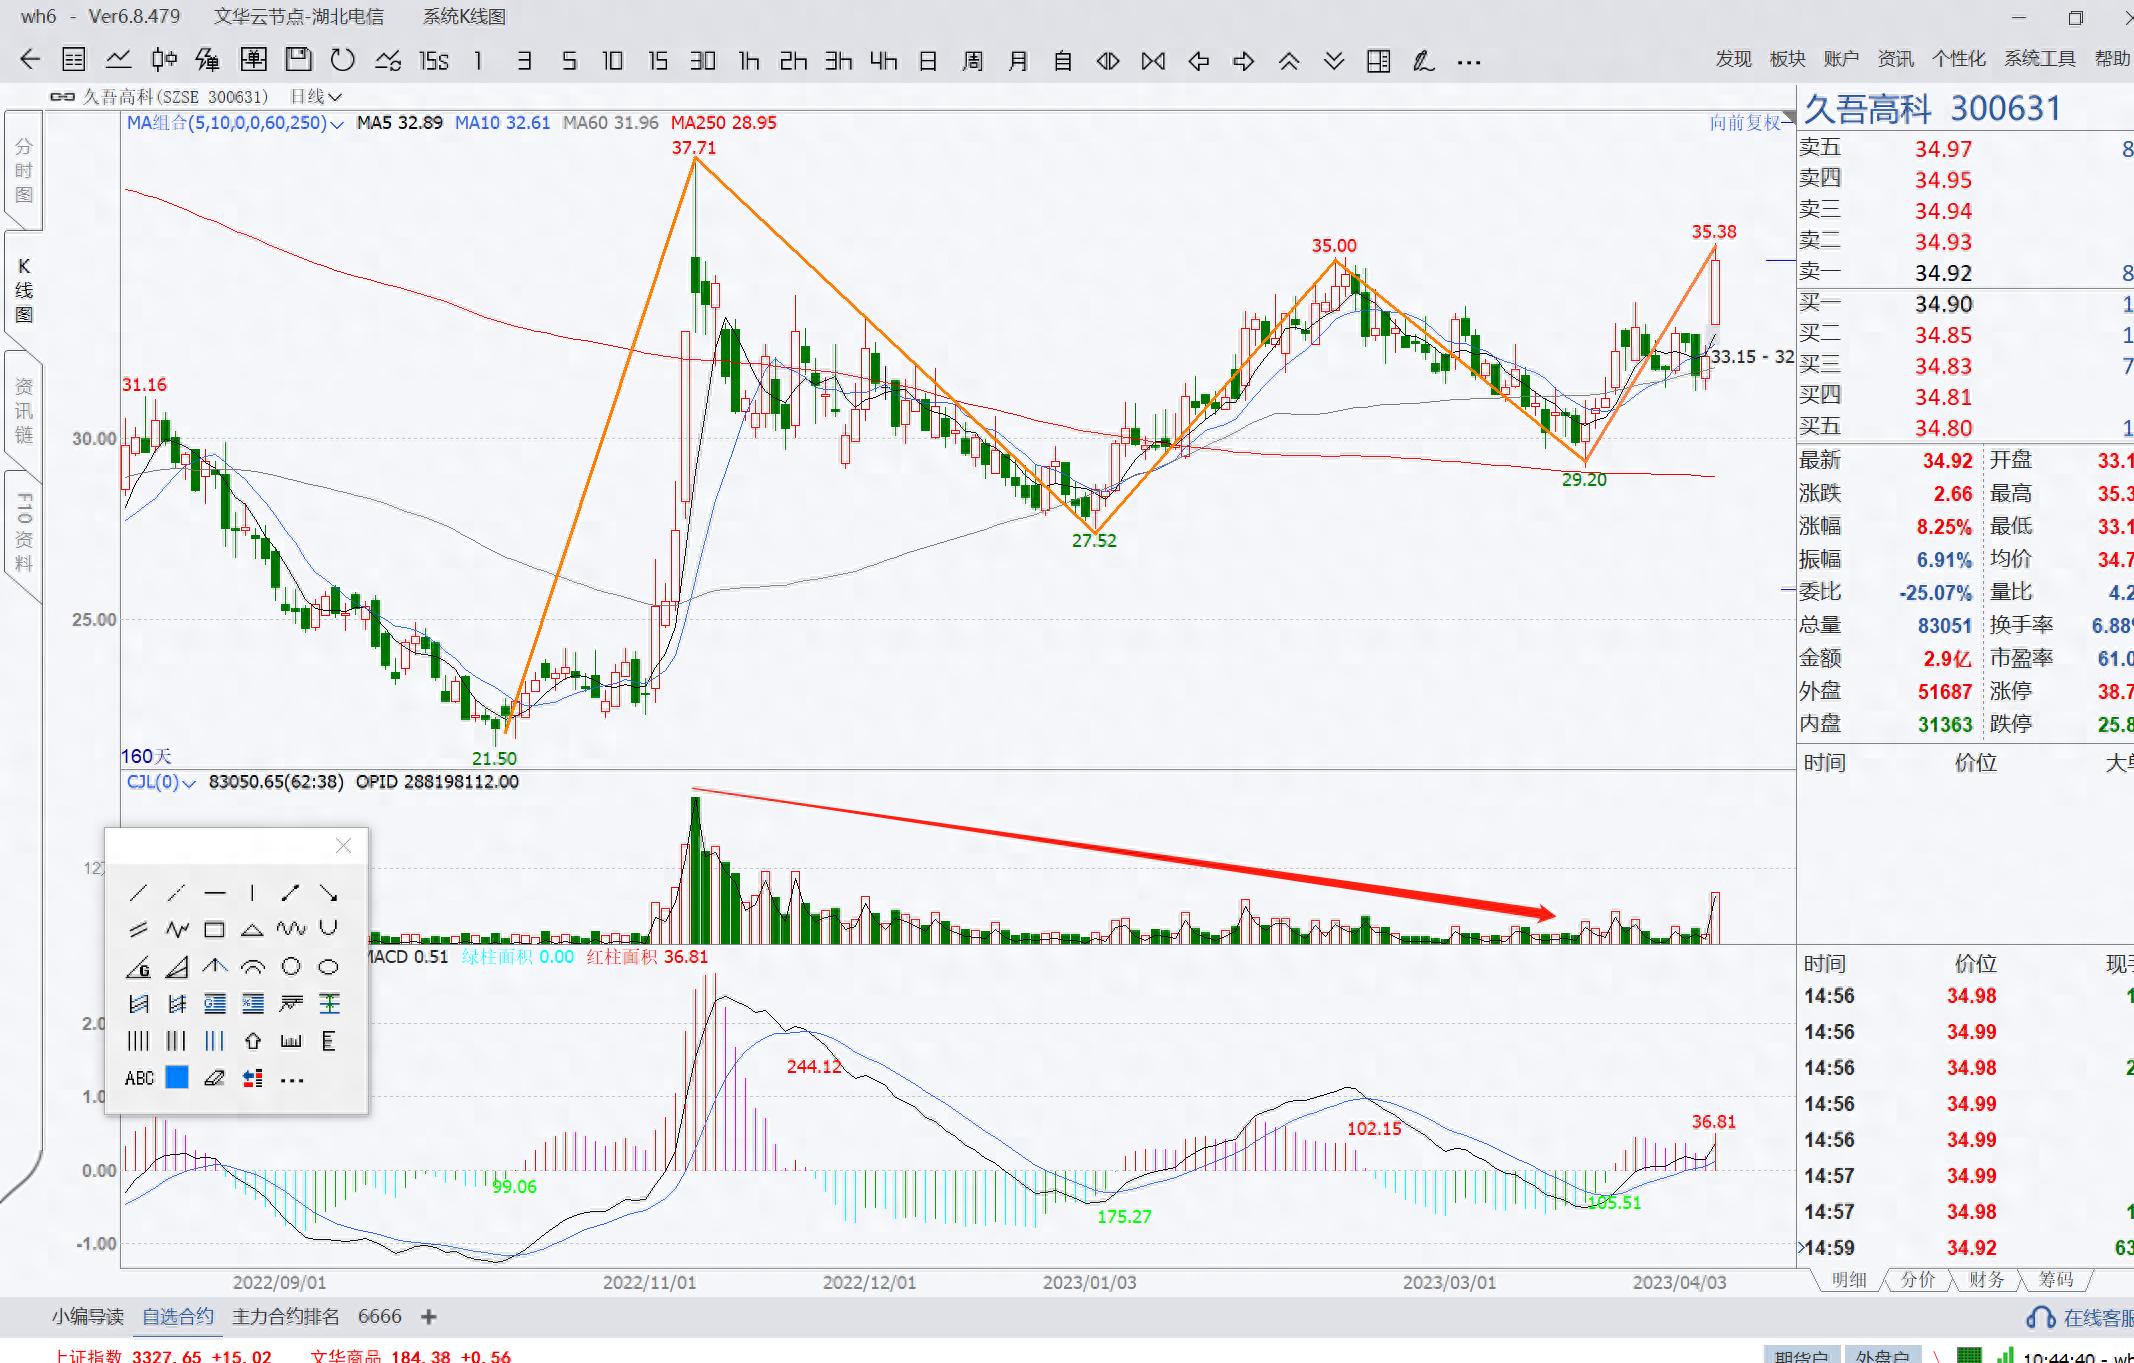This screenshot has width=2134, height=1363.
Task: Click the refresh icon in top toolbar
Action: (x=342, y=60)
